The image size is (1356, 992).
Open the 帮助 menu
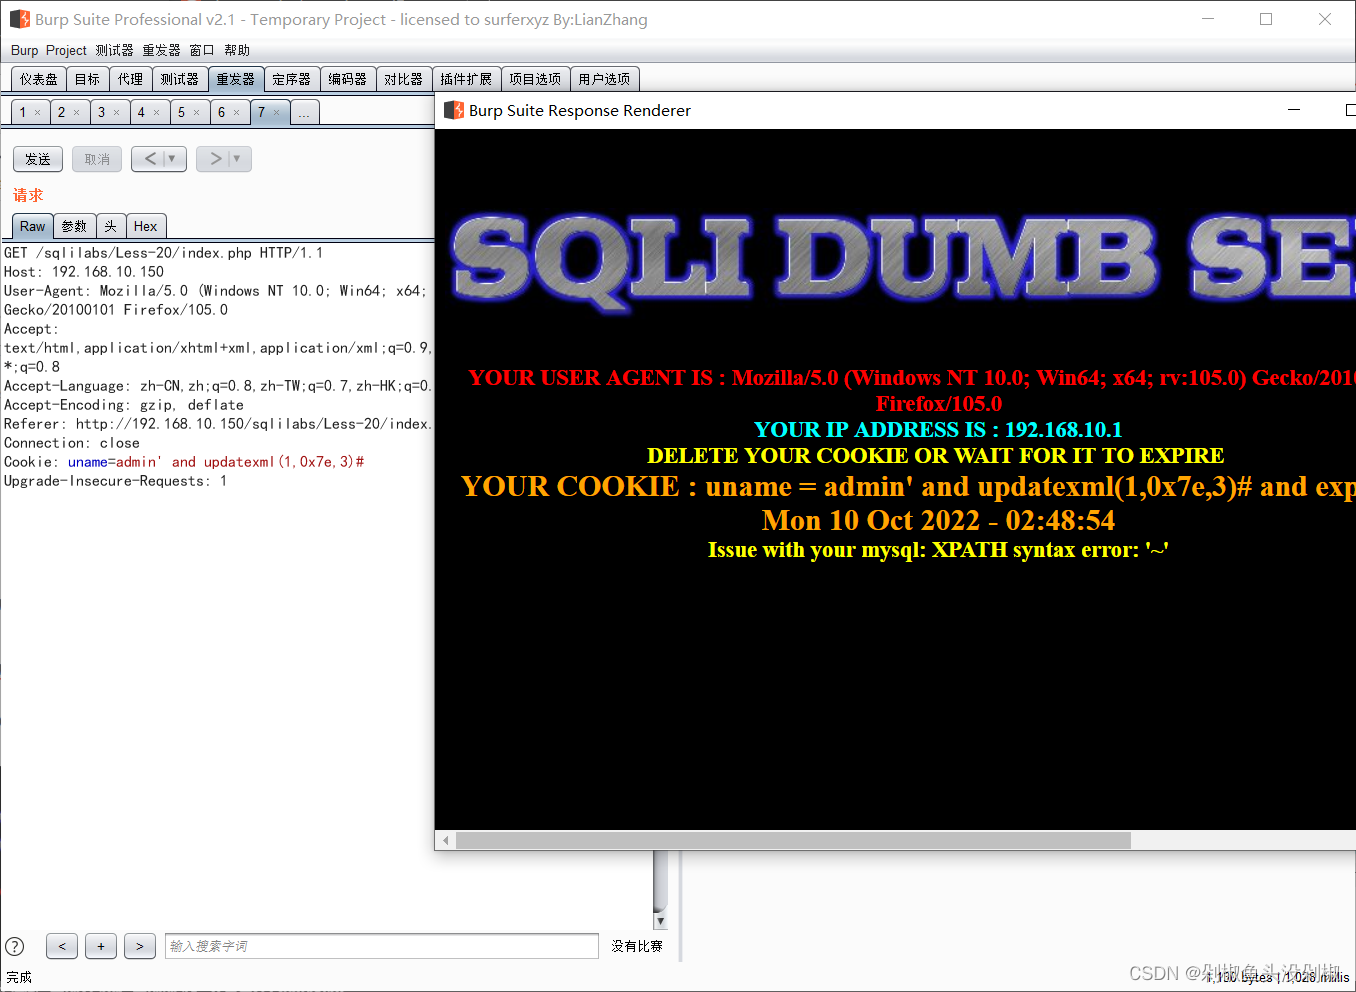click(237, 50)
